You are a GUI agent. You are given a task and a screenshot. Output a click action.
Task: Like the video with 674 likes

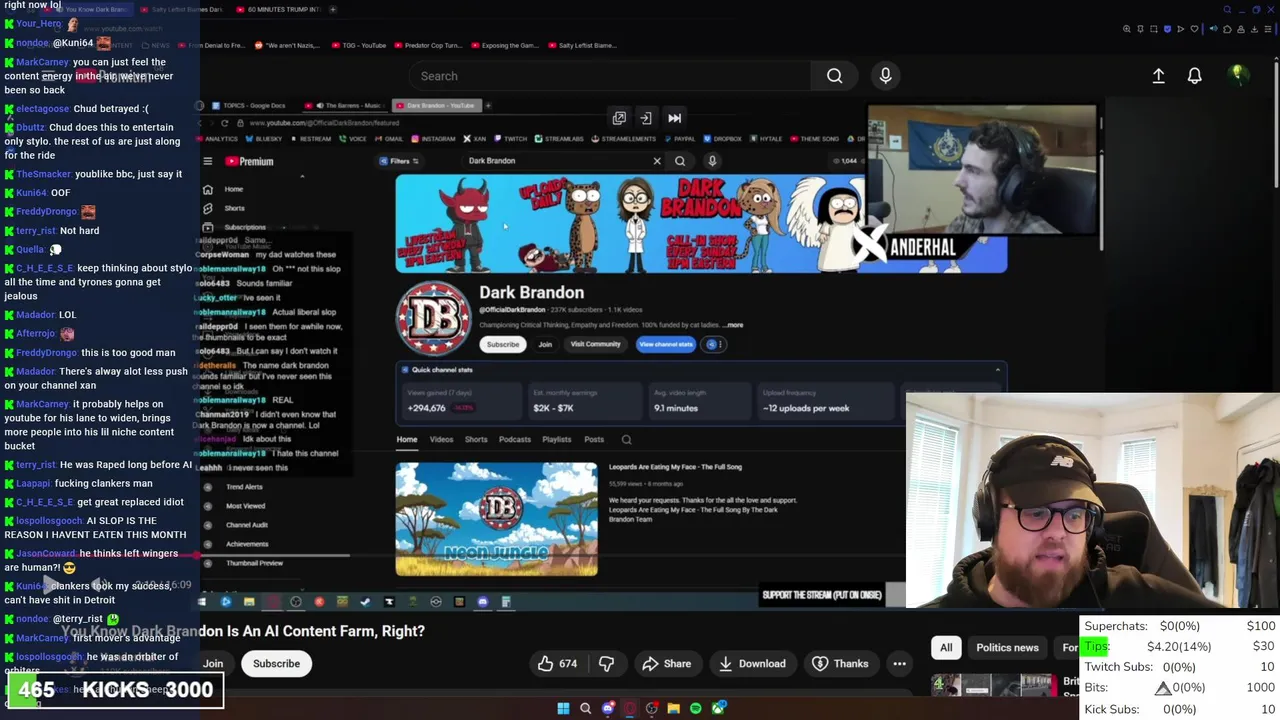558,664
